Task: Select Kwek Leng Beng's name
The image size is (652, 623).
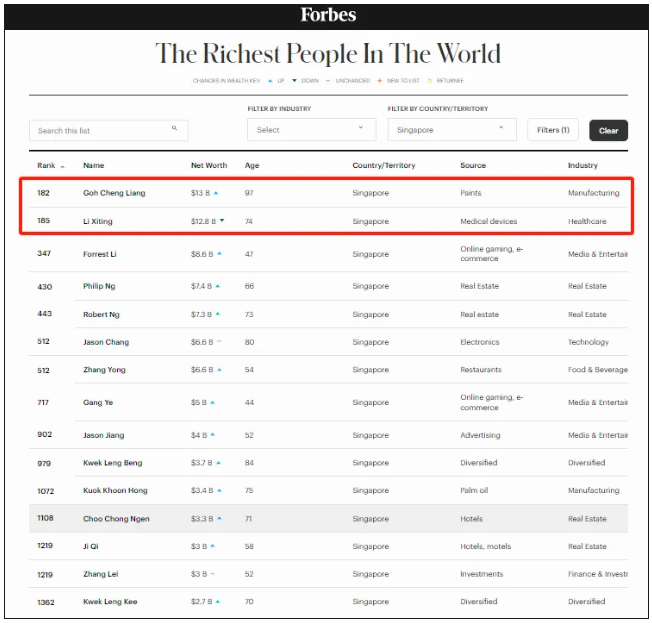Action: [112, 463]
